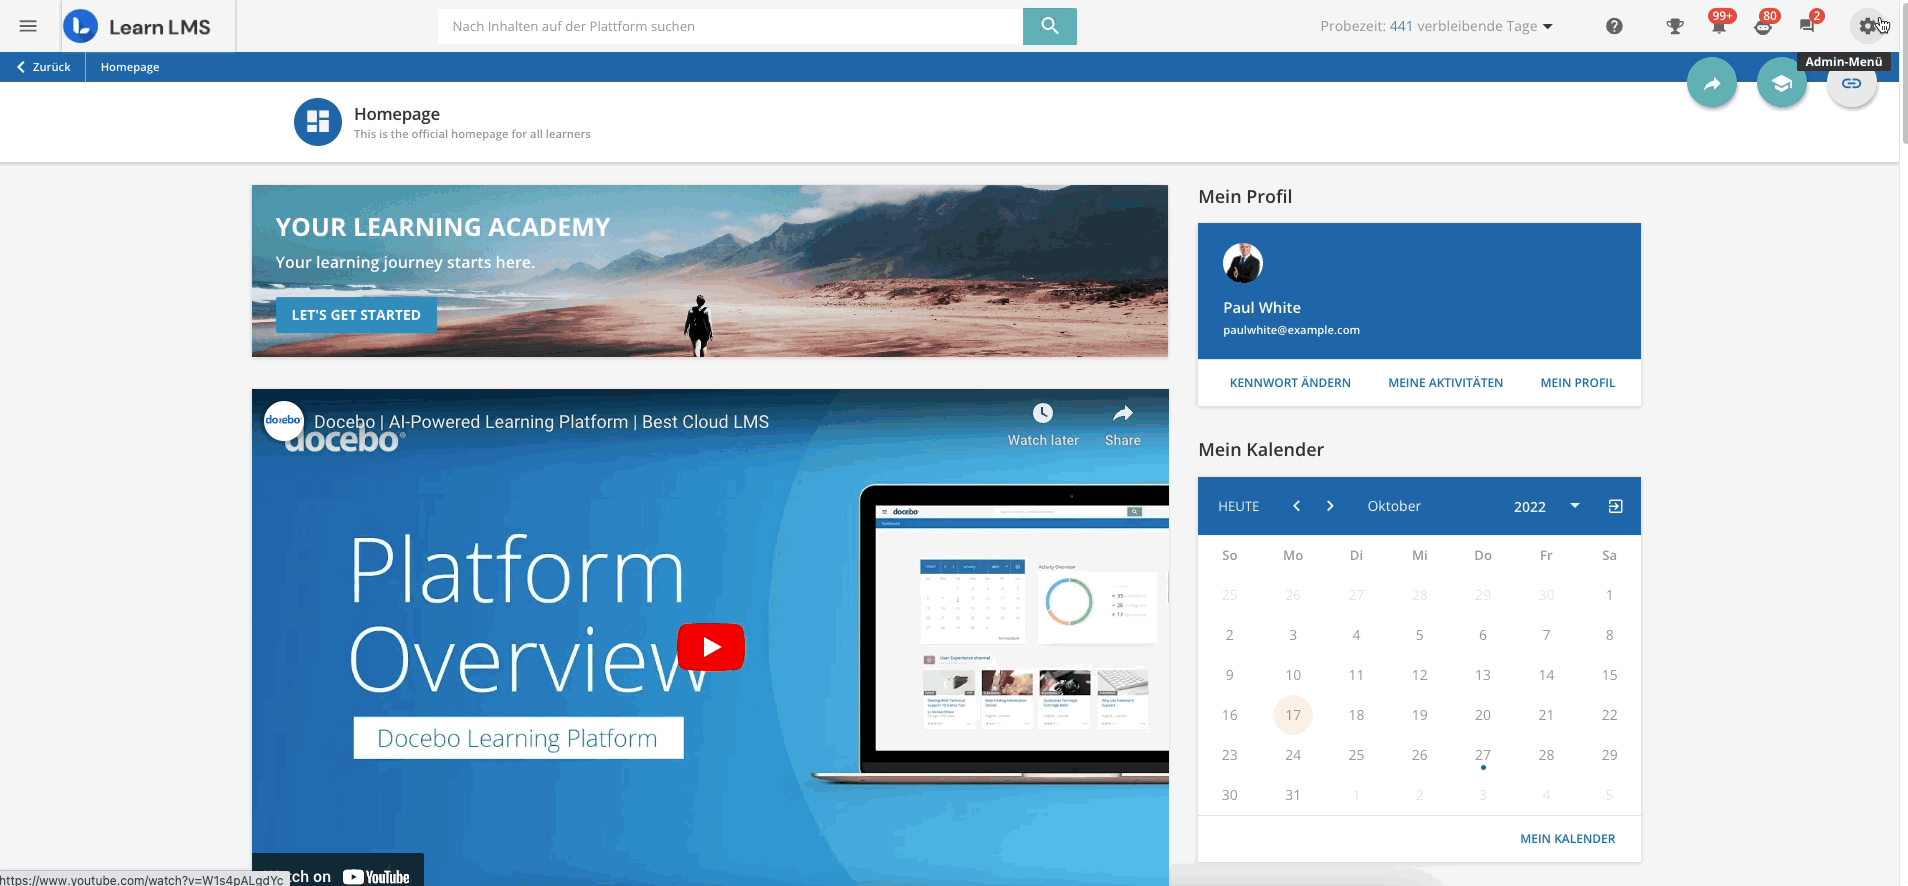Open the gamification trophy icon
Image resolution: width=1908 pixels, height=886 pixels.
coord(1675,26)
